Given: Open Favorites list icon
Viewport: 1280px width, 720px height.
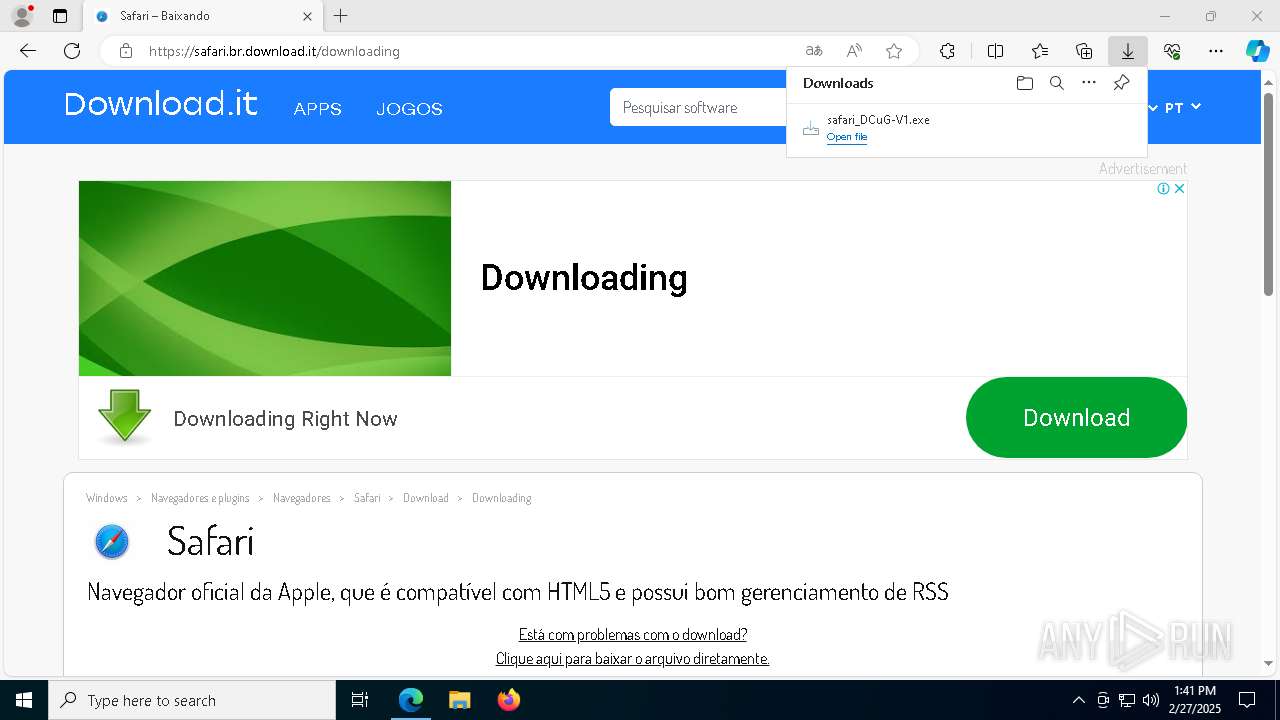Looking at the screenshot, I should (x=1040, y=51).
